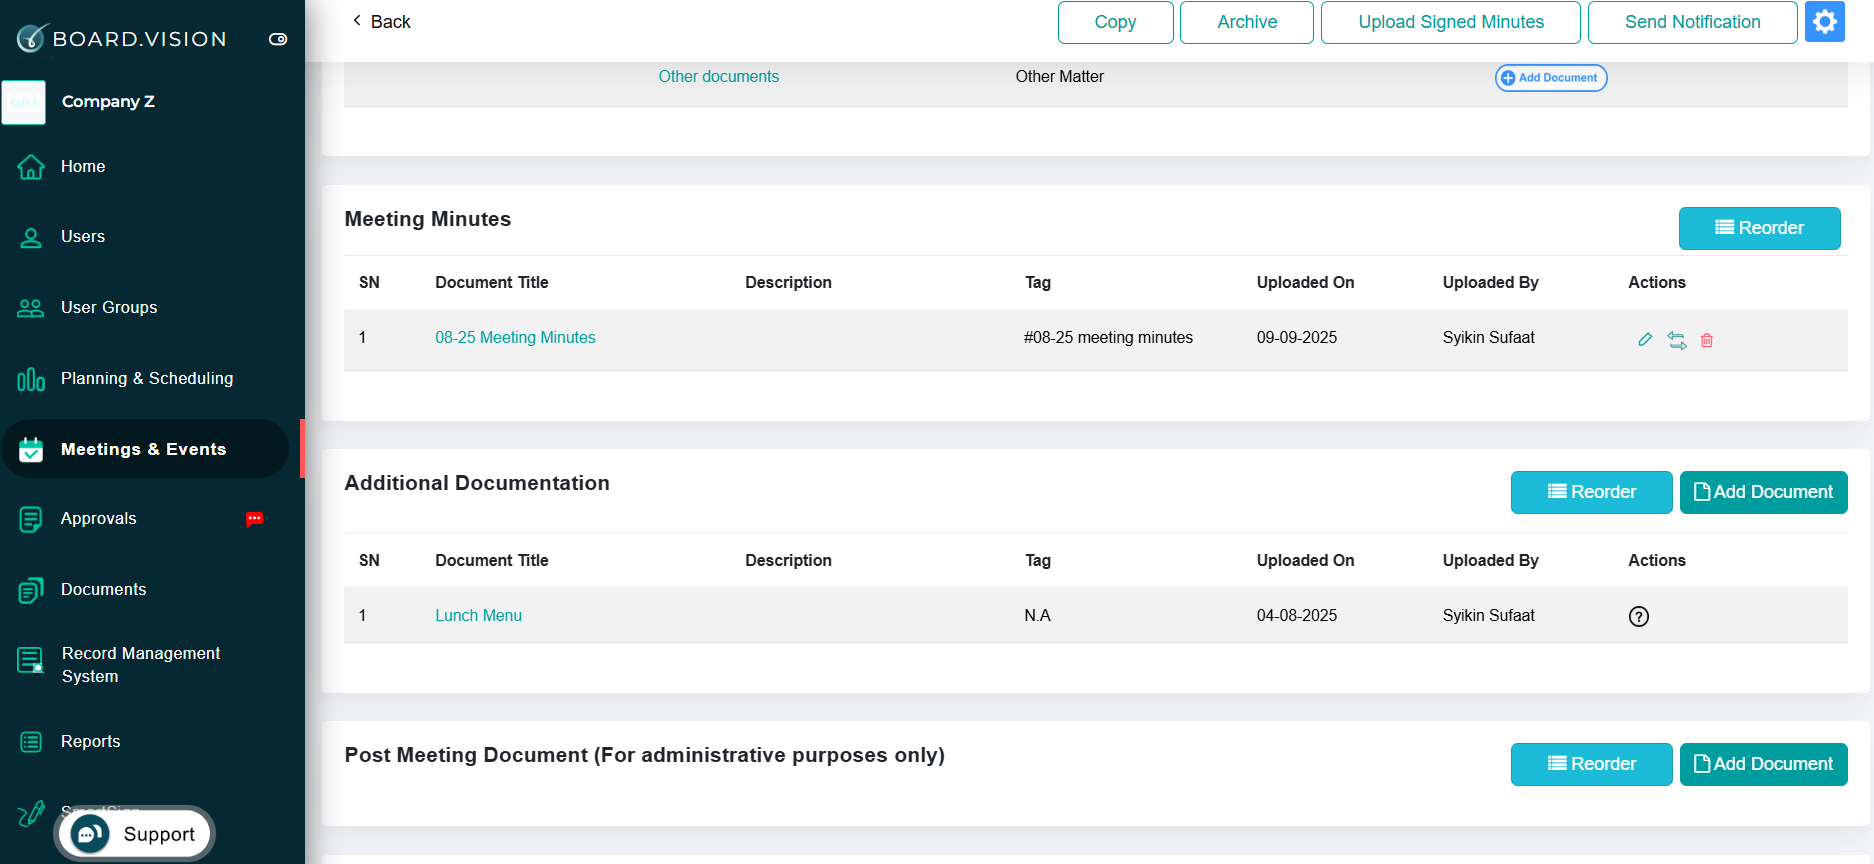Toggle the sidebar collapse switch

click(x=278, y=39)
